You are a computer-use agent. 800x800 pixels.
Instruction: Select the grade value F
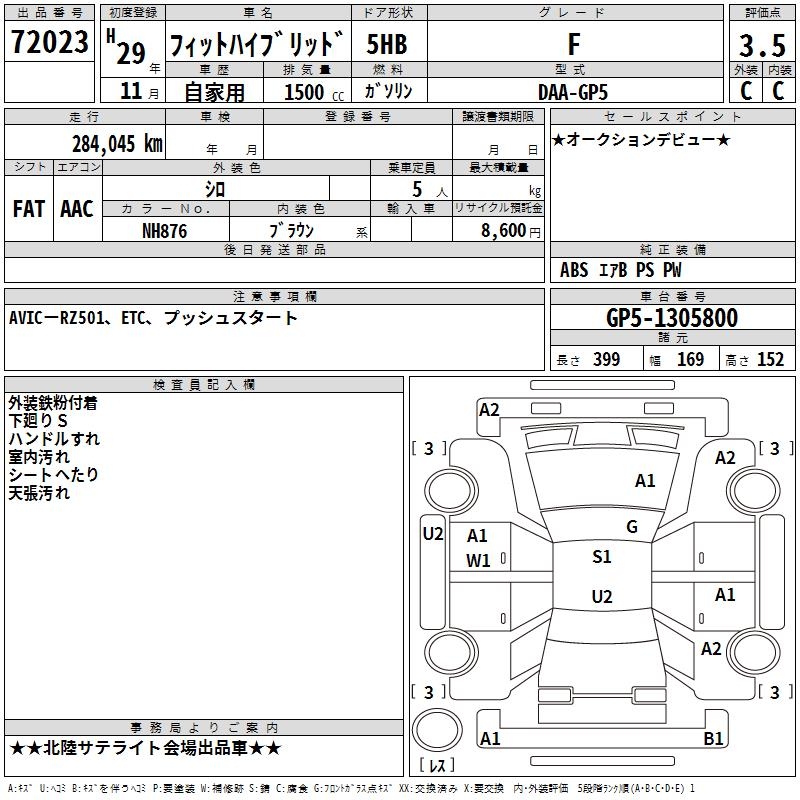click(574, 44)
